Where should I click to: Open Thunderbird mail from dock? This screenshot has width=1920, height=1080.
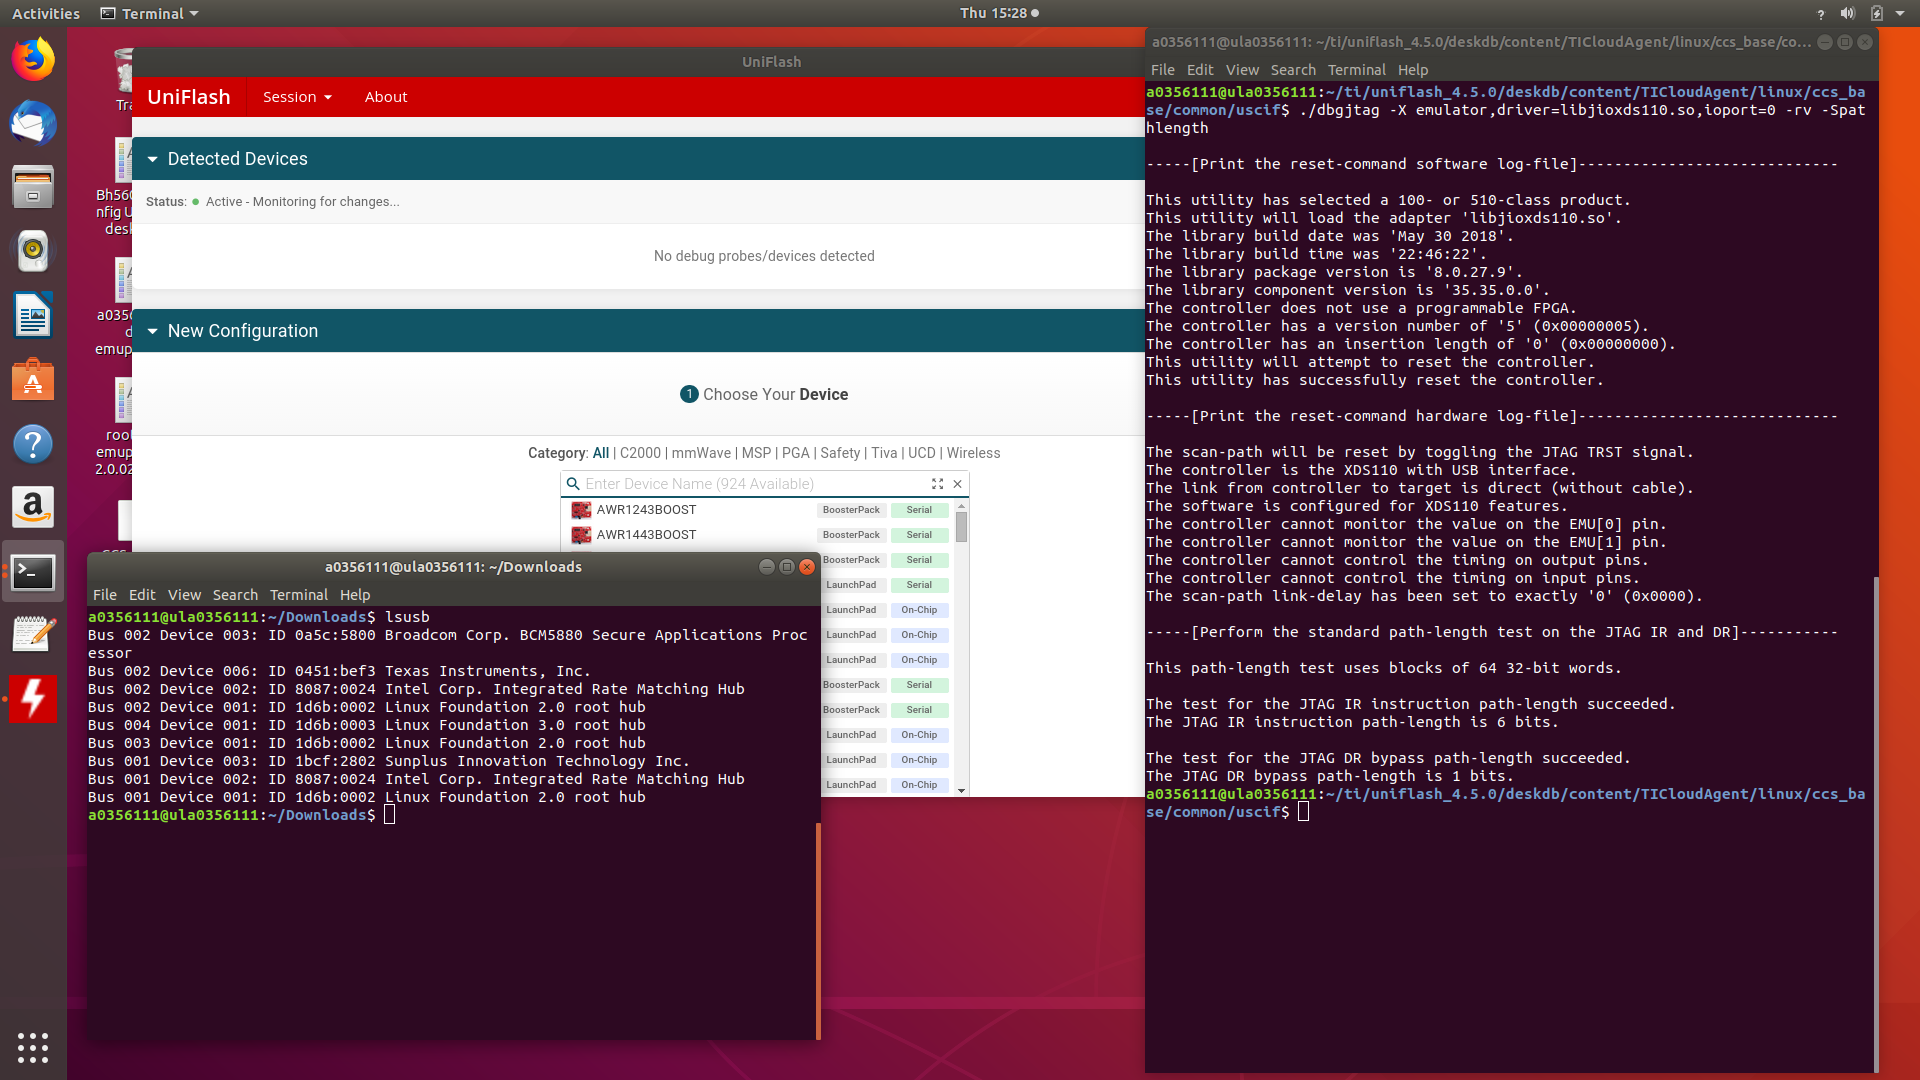pyautogui.click(x=33, y=124)
